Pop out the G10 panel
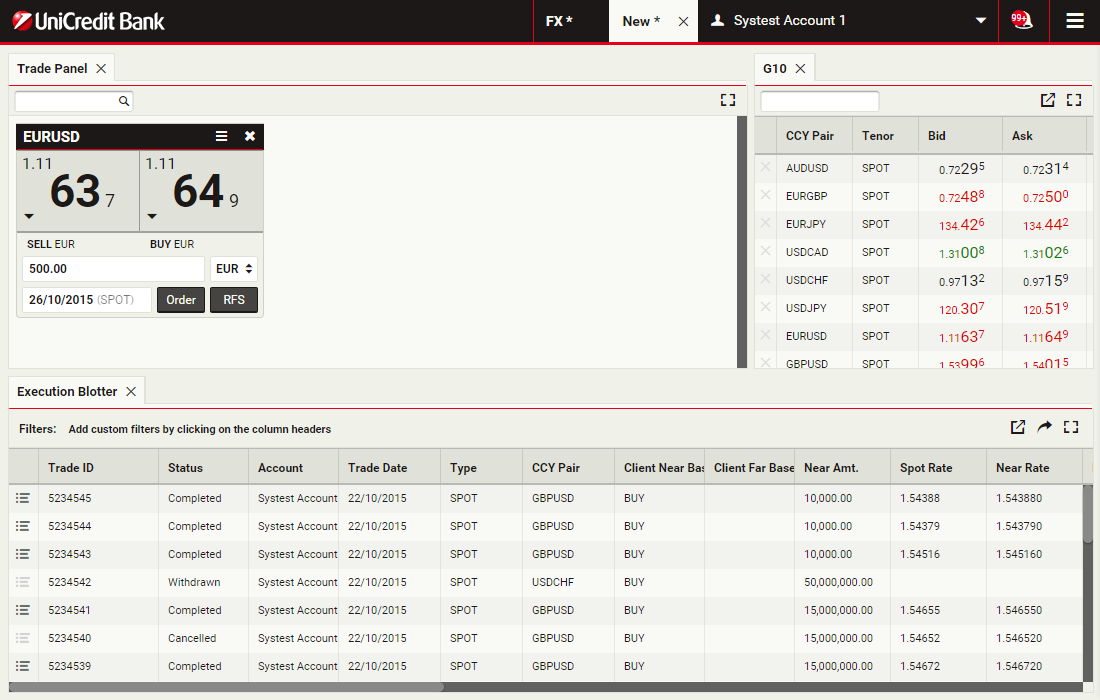1100x700 pixels. (x=1047, y=100)
